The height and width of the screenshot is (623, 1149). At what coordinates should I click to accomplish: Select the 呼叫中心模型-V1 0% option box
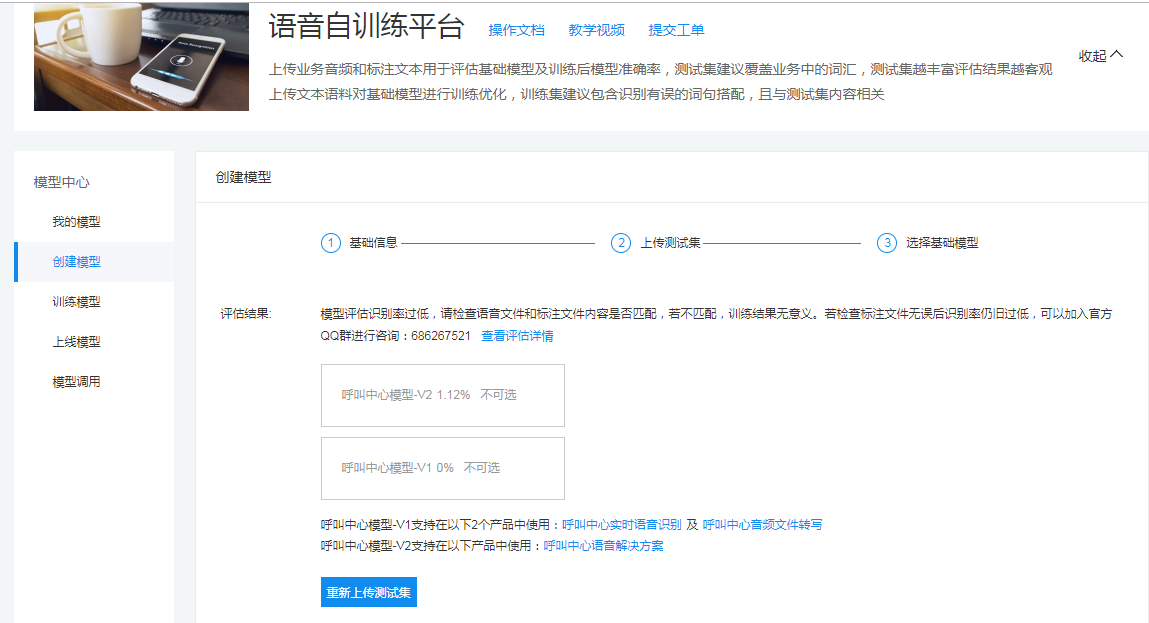443,468
